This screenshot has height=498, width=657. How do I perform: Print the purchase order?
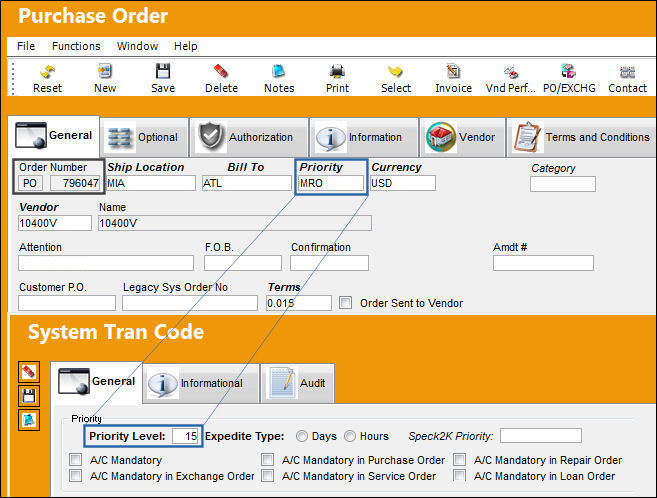click(x=337, y=72)
